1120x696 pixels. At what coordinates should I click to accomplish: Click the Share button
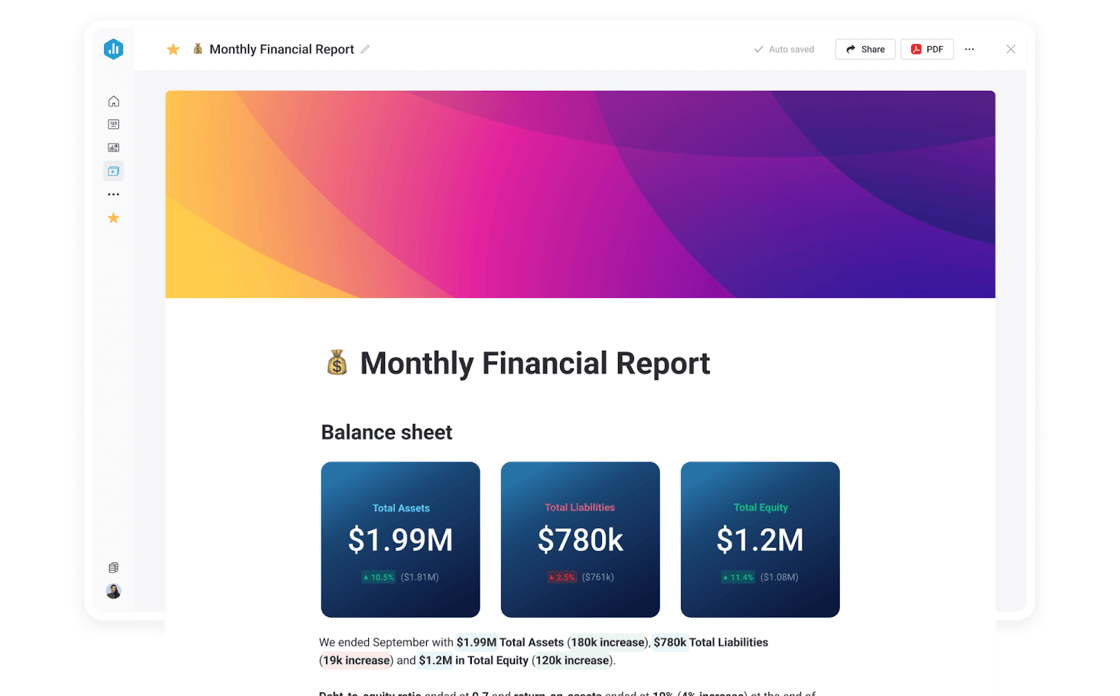point(865,49)
